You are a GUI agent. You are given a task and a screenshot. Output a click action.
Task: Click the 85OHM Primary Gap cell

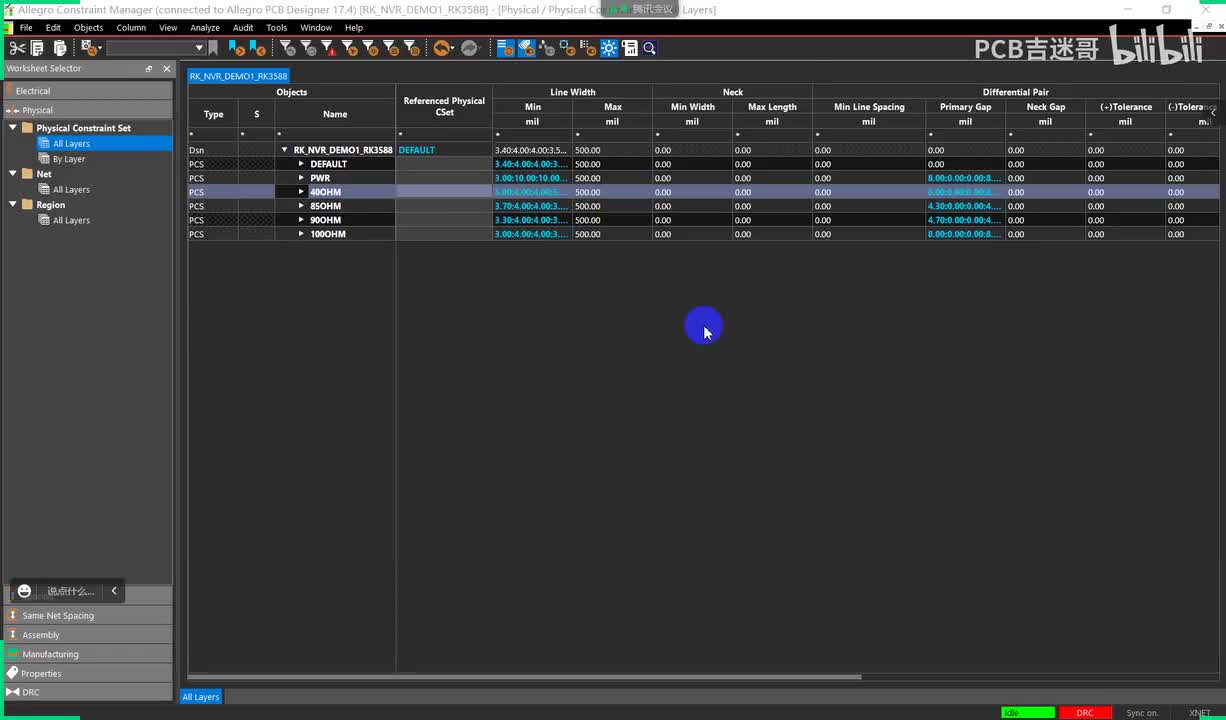pos(965,206)
